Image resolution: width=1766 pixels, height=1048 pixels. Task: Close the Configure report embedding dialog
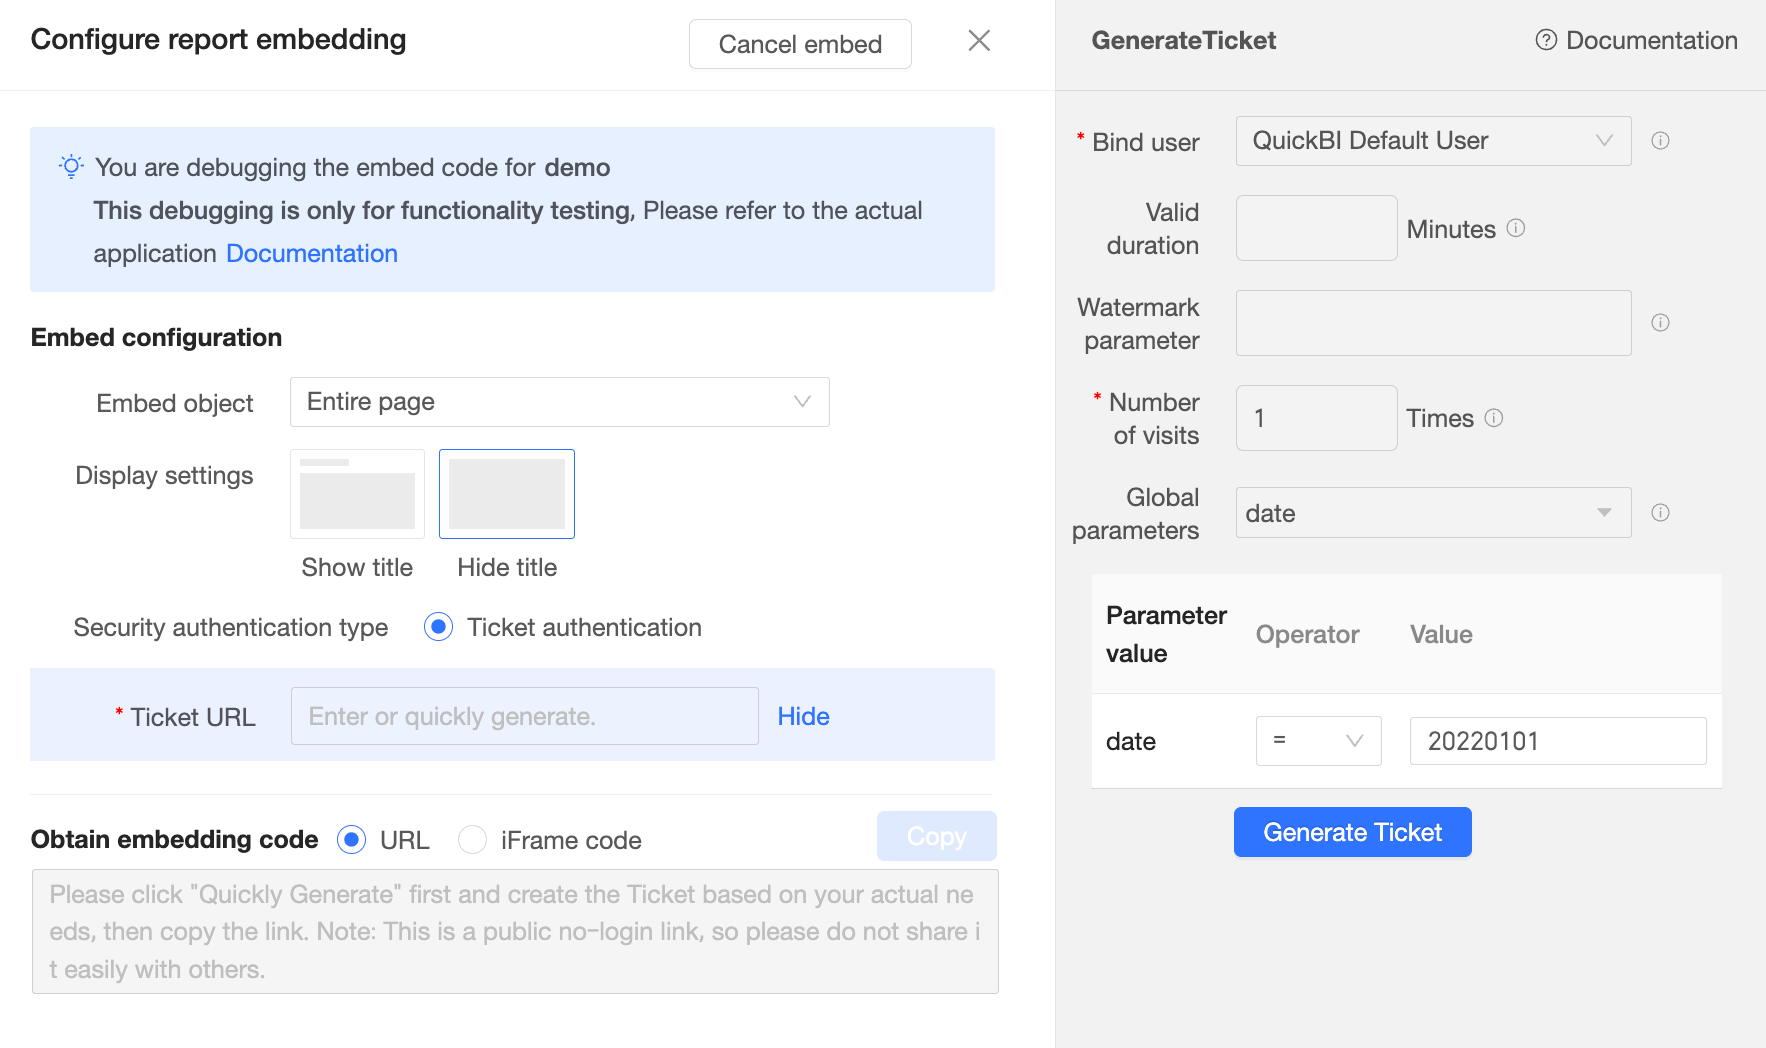pos(979,40)
